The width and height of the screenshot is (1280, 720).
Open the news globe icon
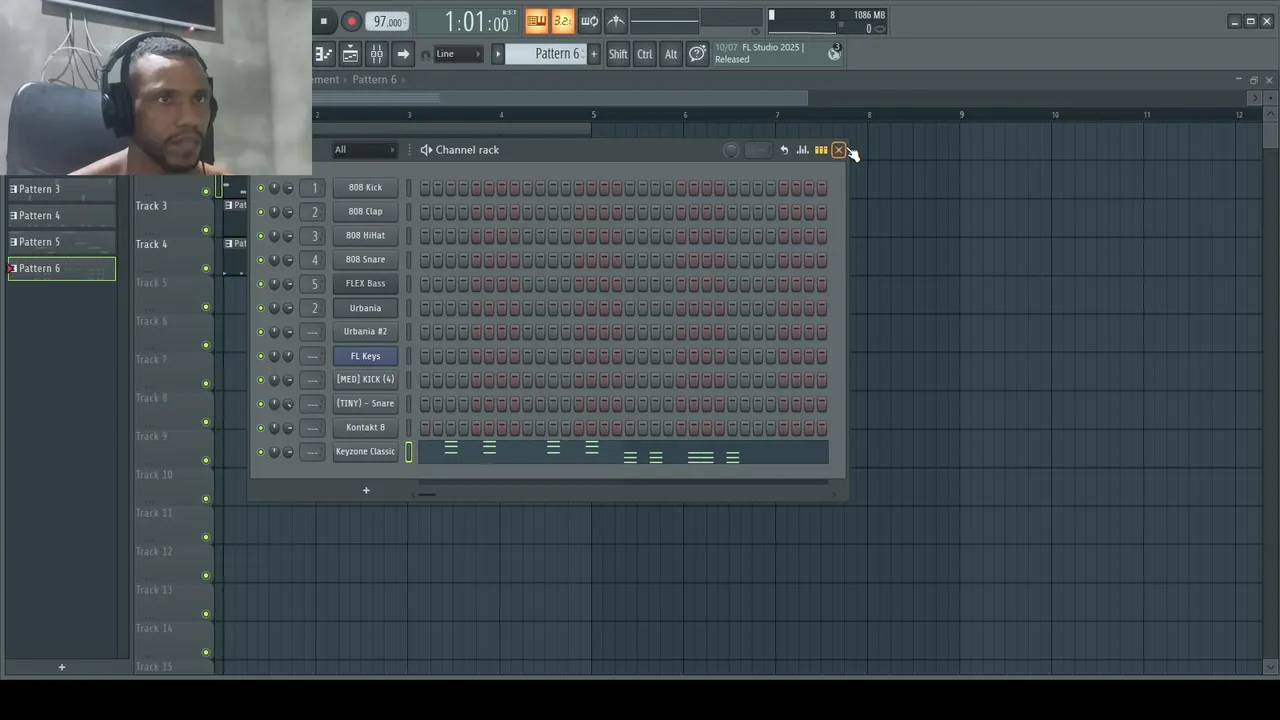pyautogui.click(x=834, y=54)
